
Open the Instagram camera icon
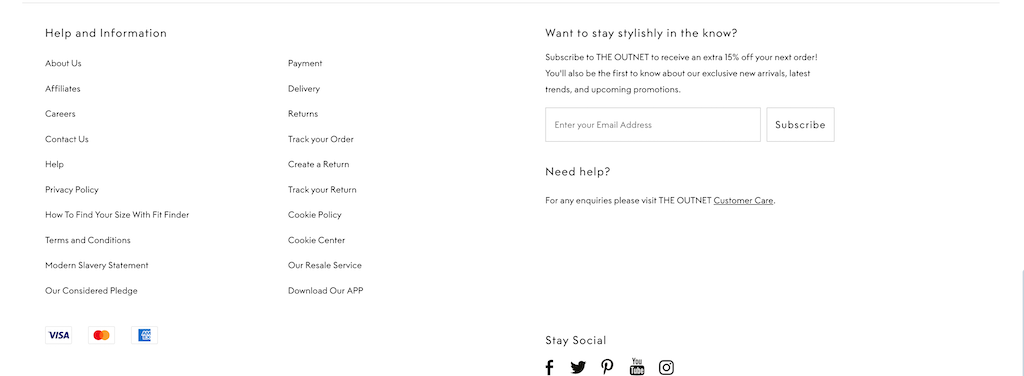666,368
